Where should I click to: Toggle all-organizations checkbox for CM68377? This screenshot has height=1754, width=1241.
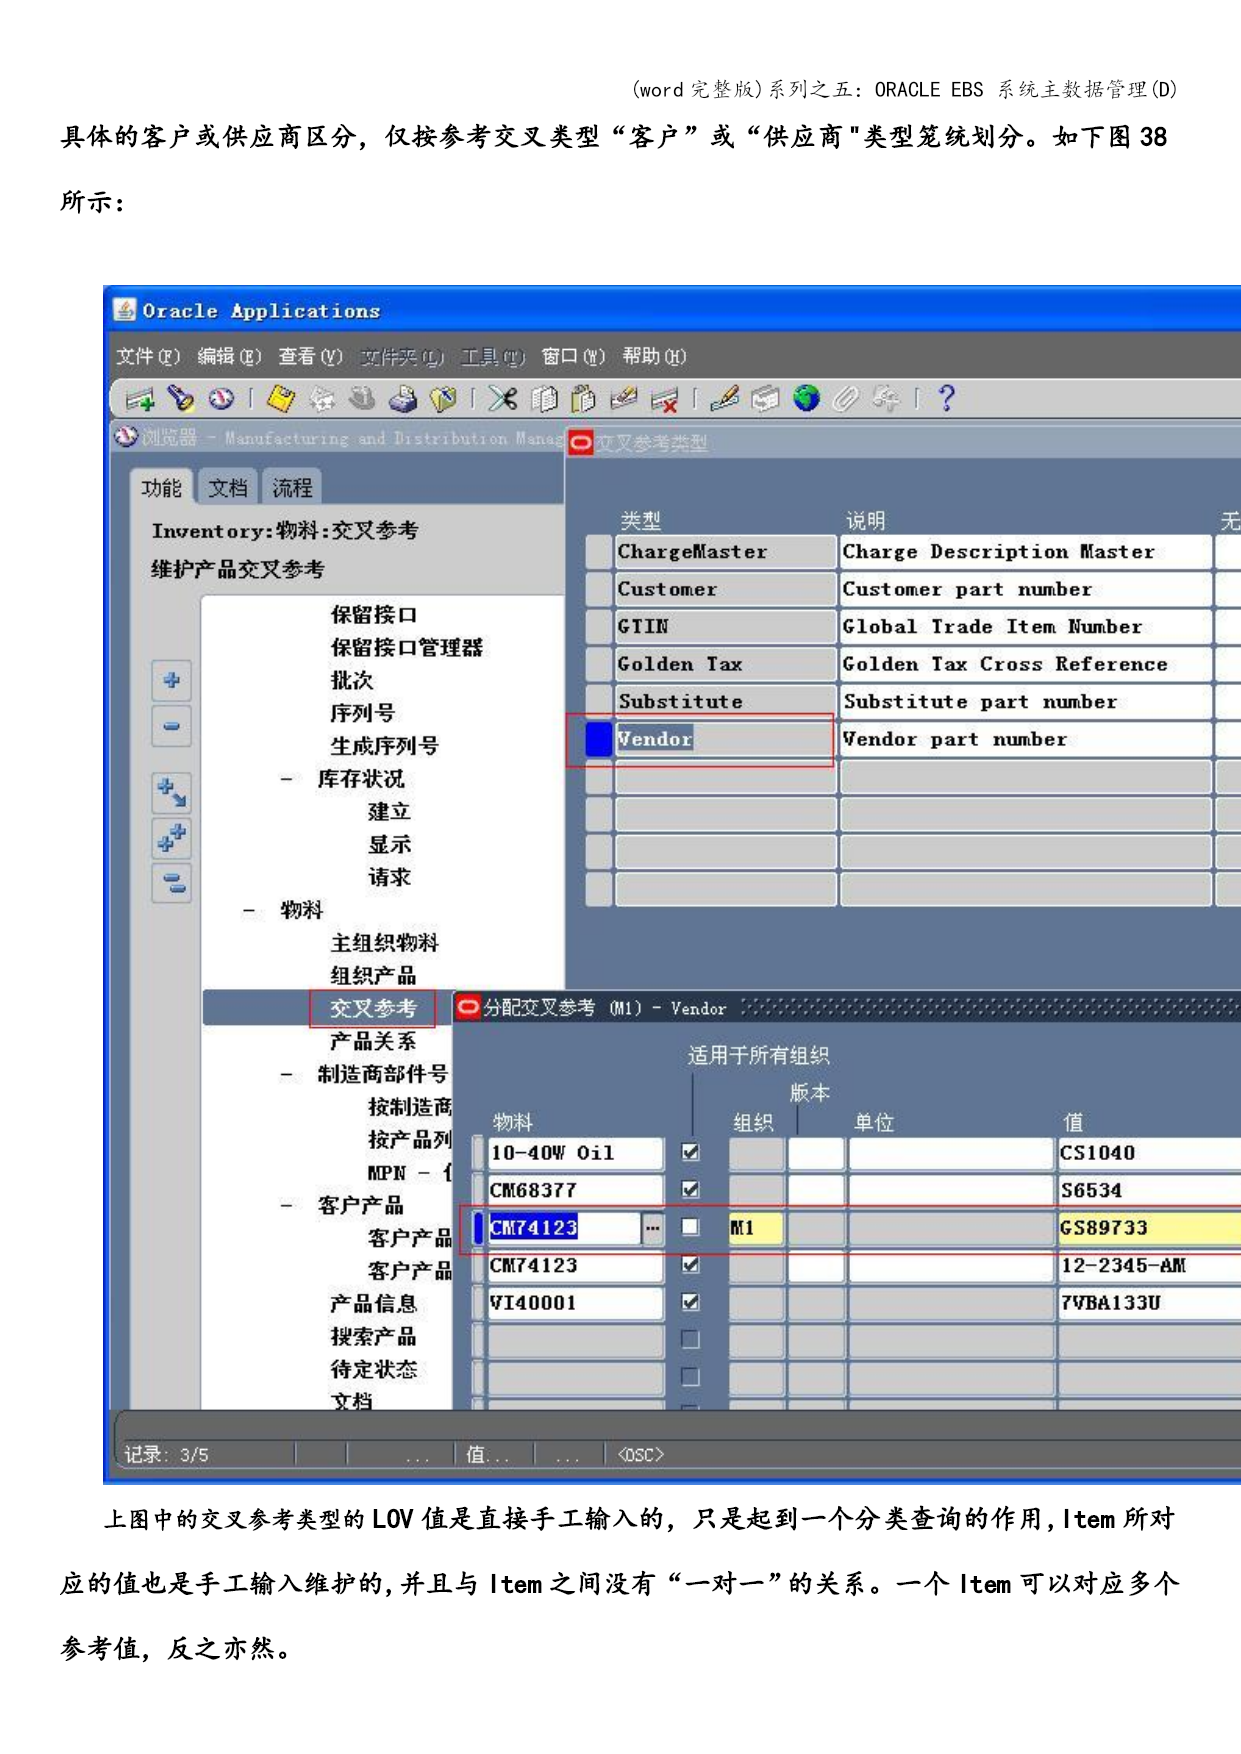(x=690, y=1189)
